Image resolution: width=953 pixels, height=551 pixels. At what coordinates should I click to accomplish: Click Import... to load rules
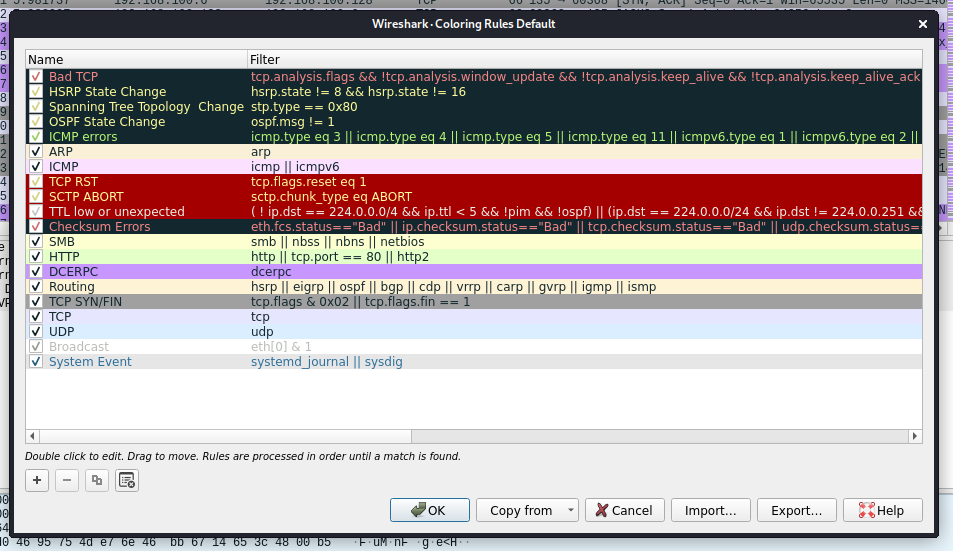pyautogui.click(x=710, y=510)
